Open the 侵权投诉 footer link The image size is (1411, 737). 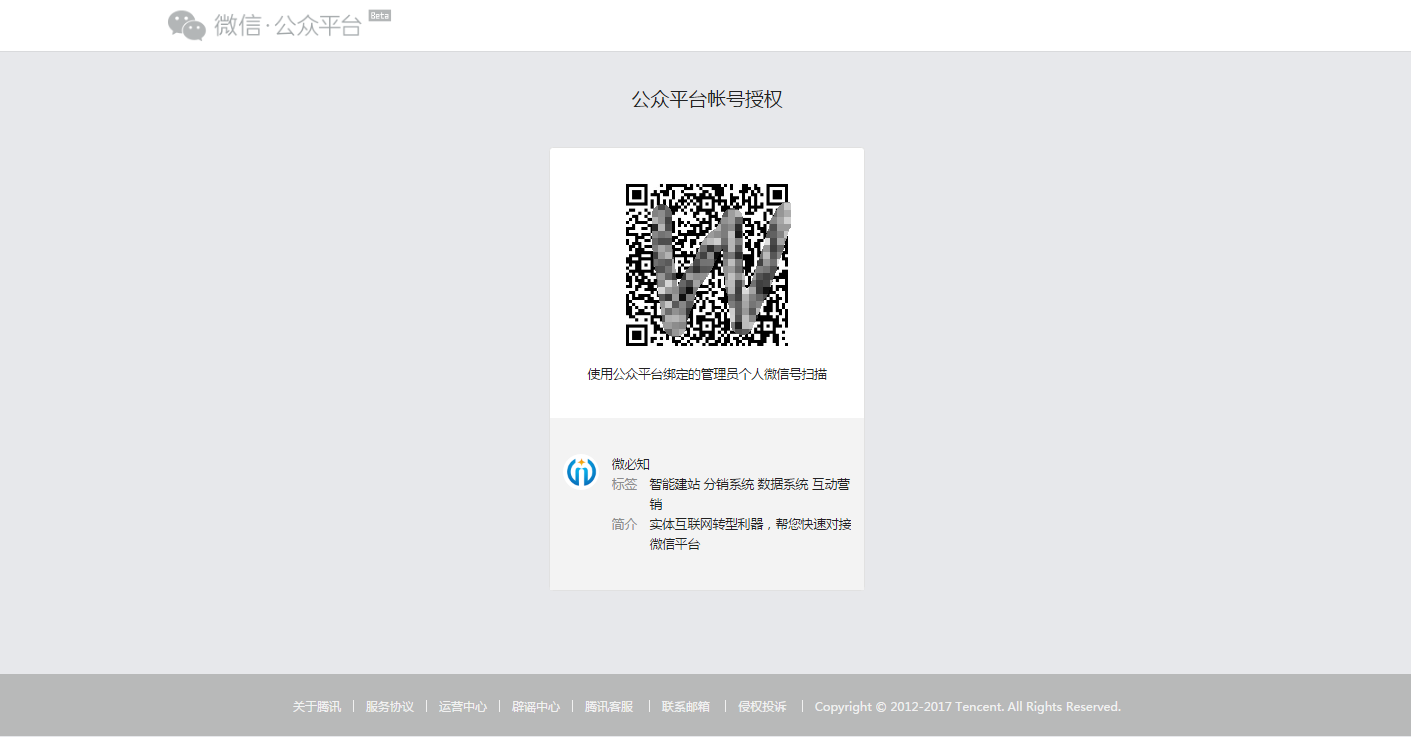point(762,706)
